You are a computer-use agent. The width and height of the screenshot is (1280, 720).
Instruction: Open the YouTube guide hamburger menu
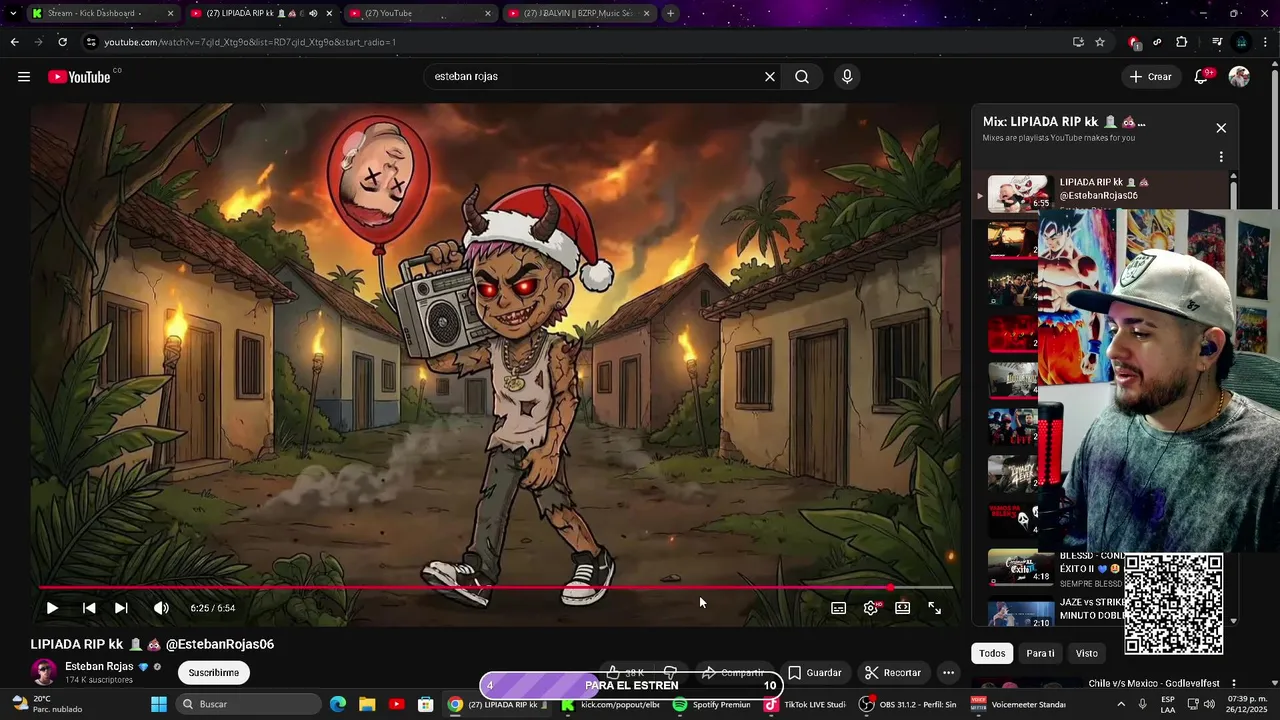tap(24, 77)
